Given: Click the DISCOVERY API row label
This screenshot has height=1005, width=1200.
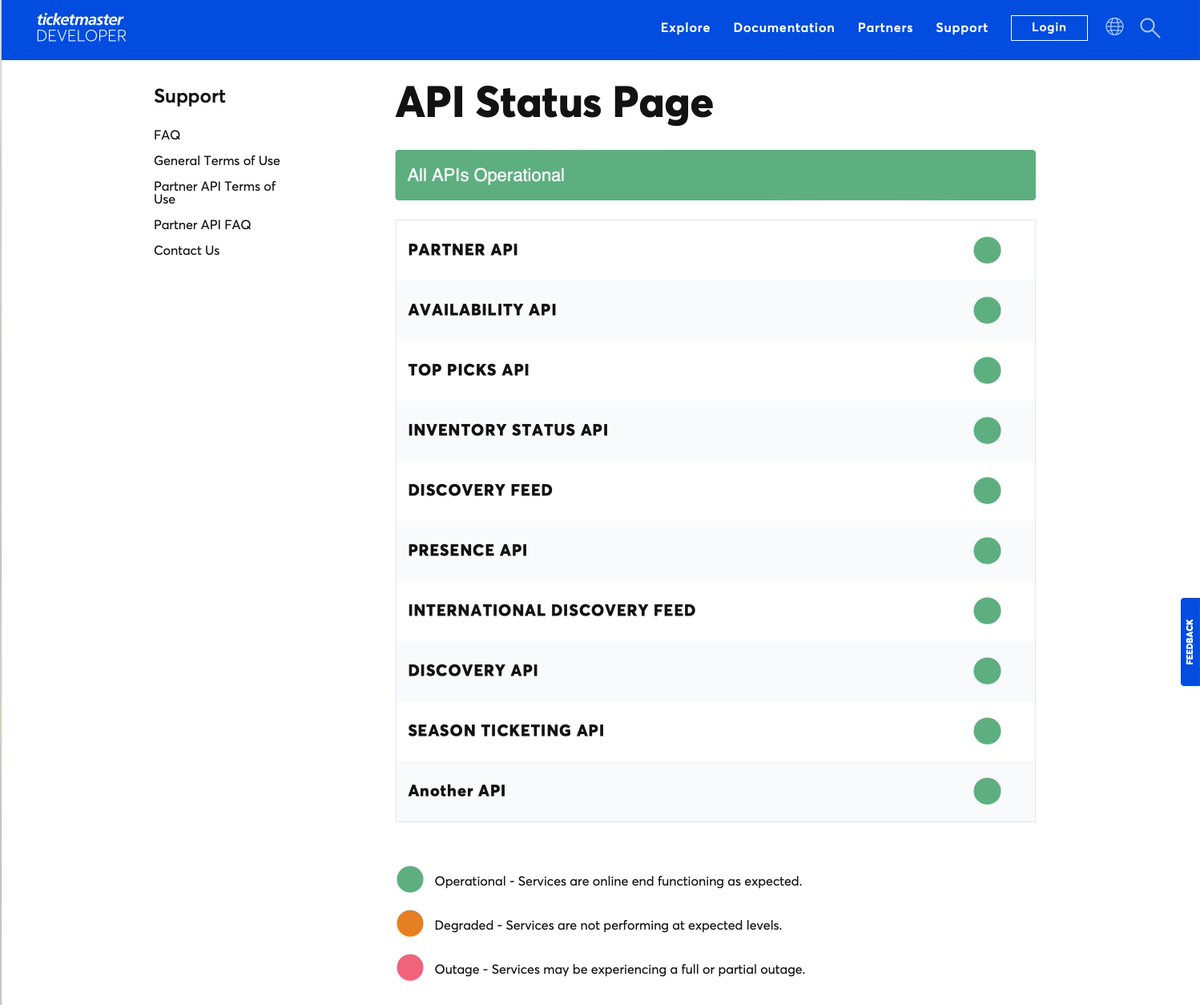Looking at the screenshot, I should pos(473,670).
